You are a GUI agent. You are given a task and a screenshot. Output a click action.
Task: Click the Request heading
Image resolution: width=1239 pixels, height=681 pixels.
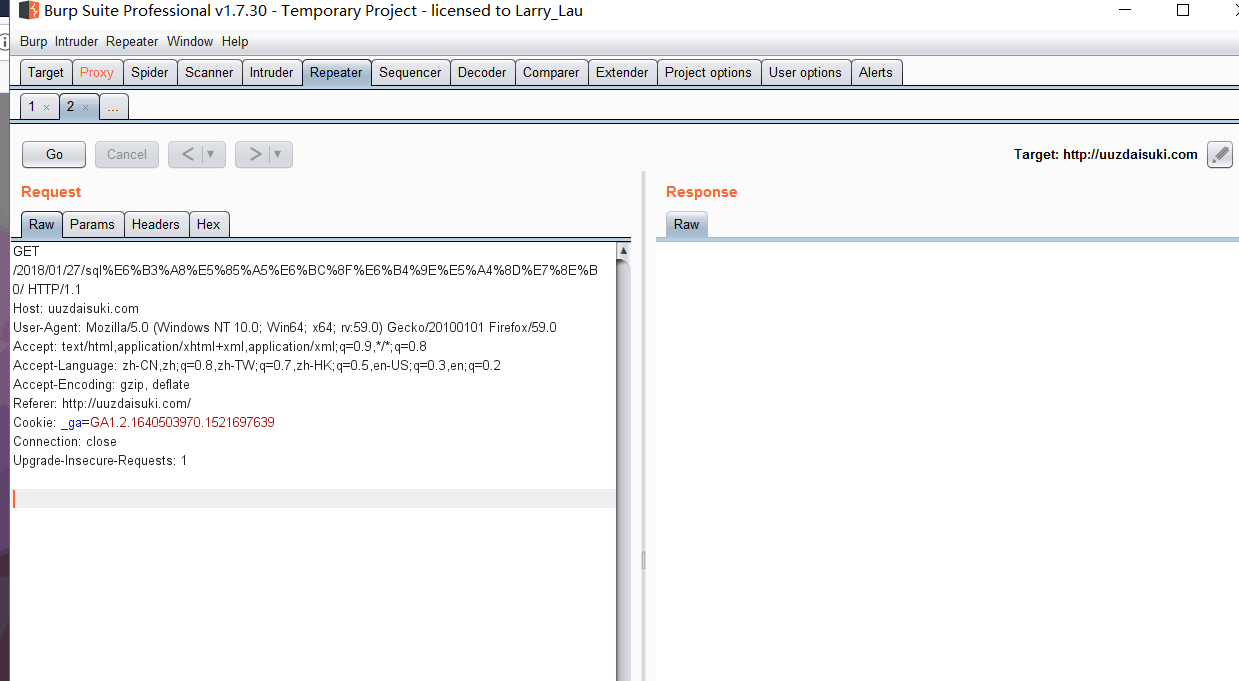[51, 192]
